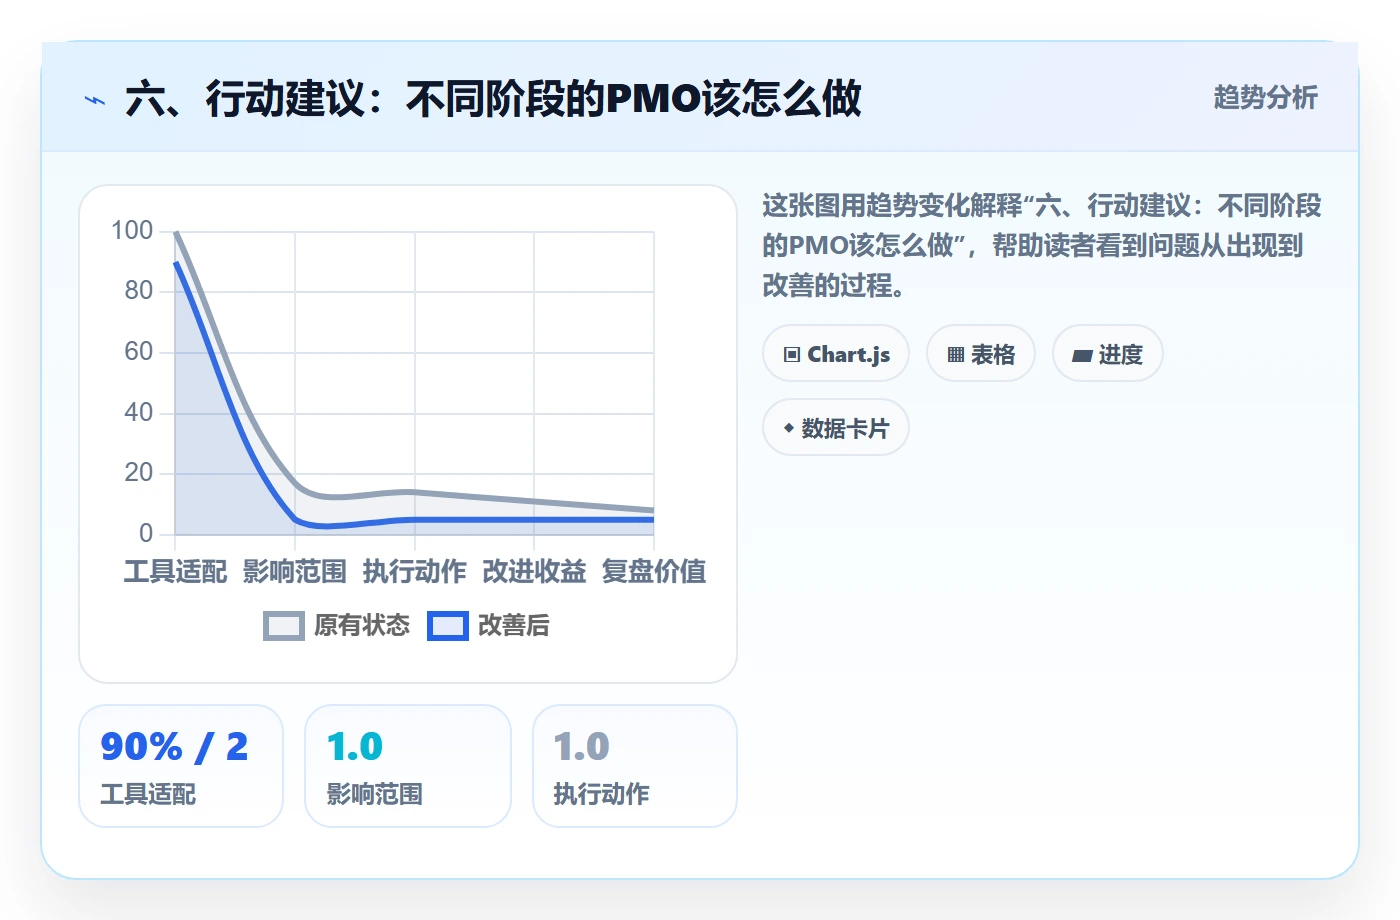This screenshot has height=920, width=1400.
Task: Click the bar icon in the 进度 tag
Action: click(1082, 355)
